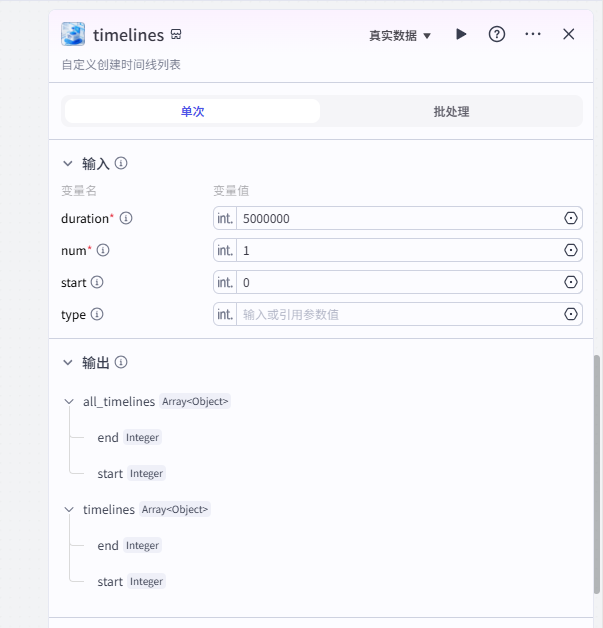Select end under timelines output

click(x=108, y=546)
